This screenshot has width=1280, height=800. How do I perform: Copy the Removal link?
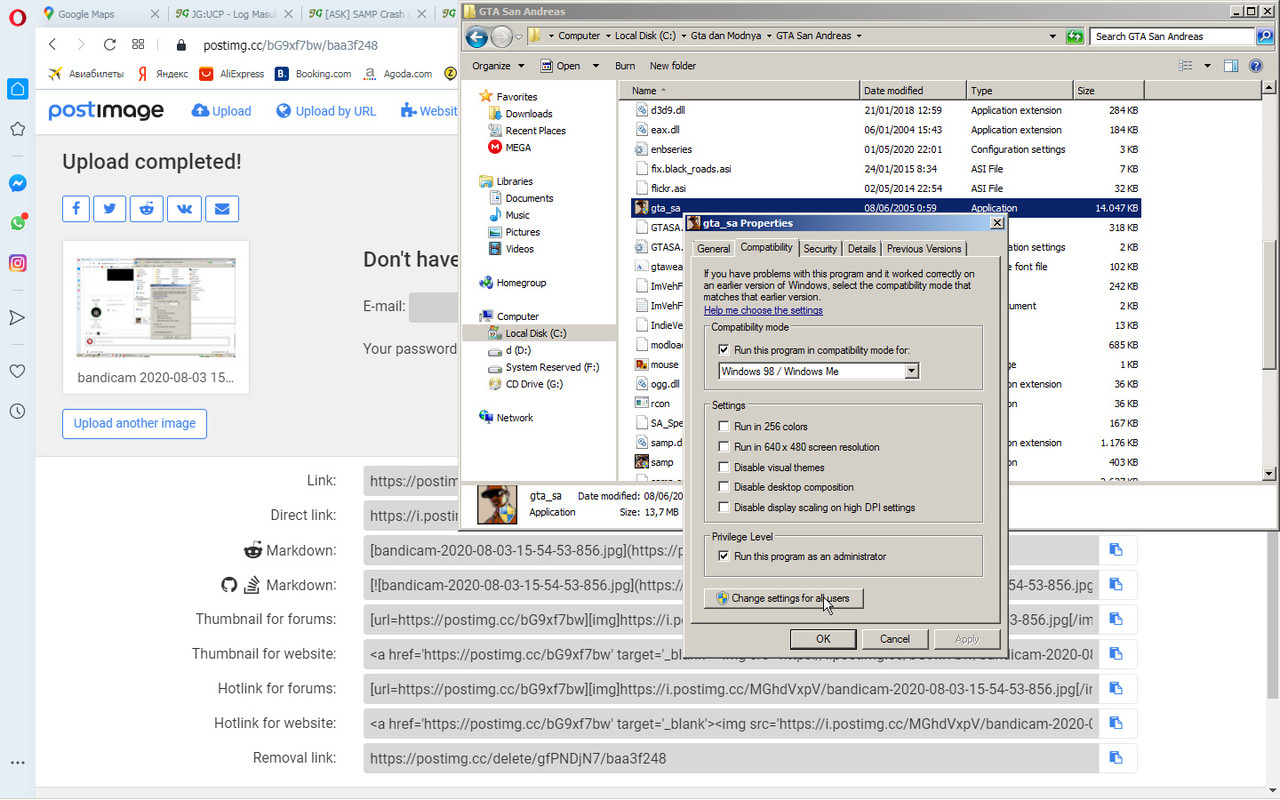(1117, 758)
